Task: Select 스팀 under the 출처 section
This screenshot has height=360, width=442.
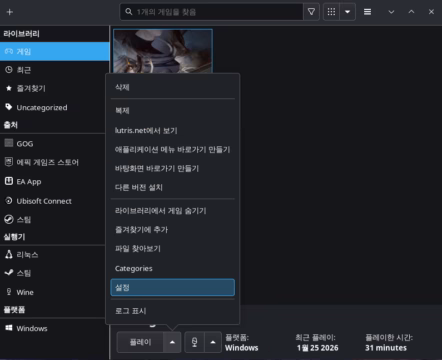Action: point(53,220)
